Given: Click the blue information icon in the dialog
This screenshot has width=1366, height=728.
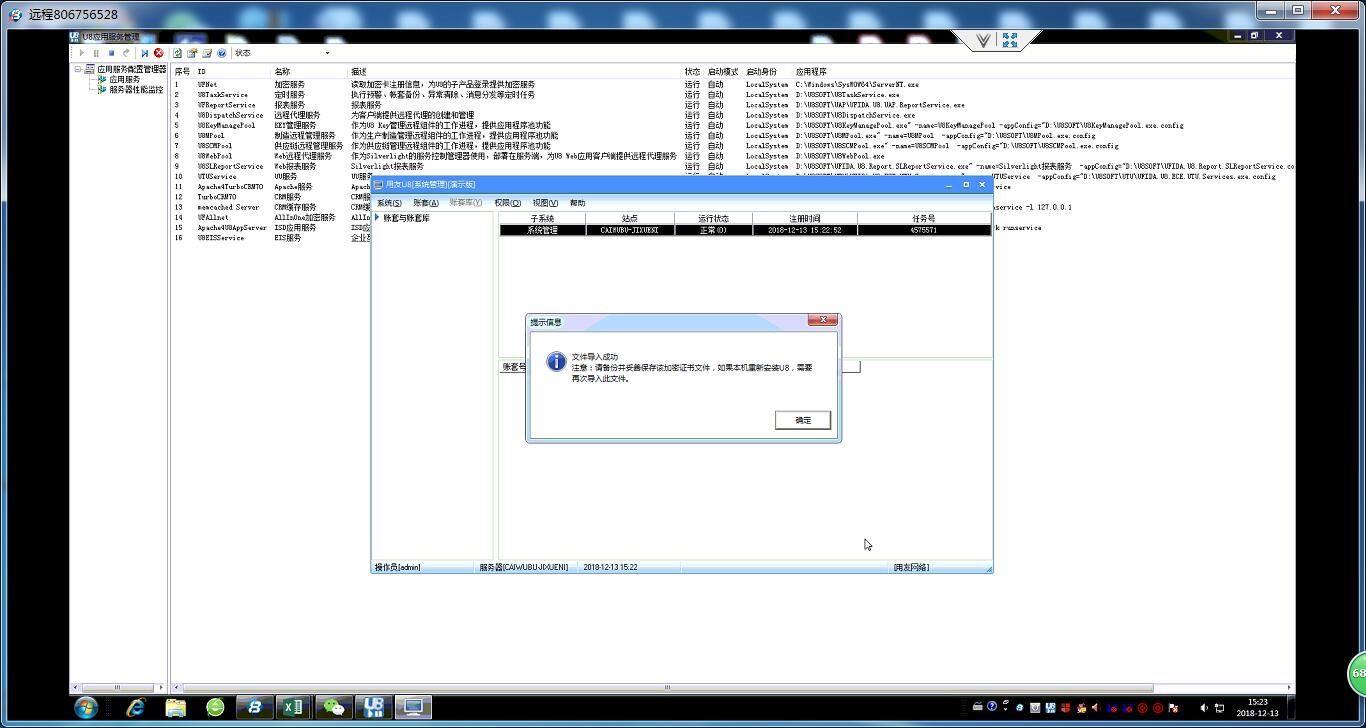Looking at the screenshot, I should (557, 362).
